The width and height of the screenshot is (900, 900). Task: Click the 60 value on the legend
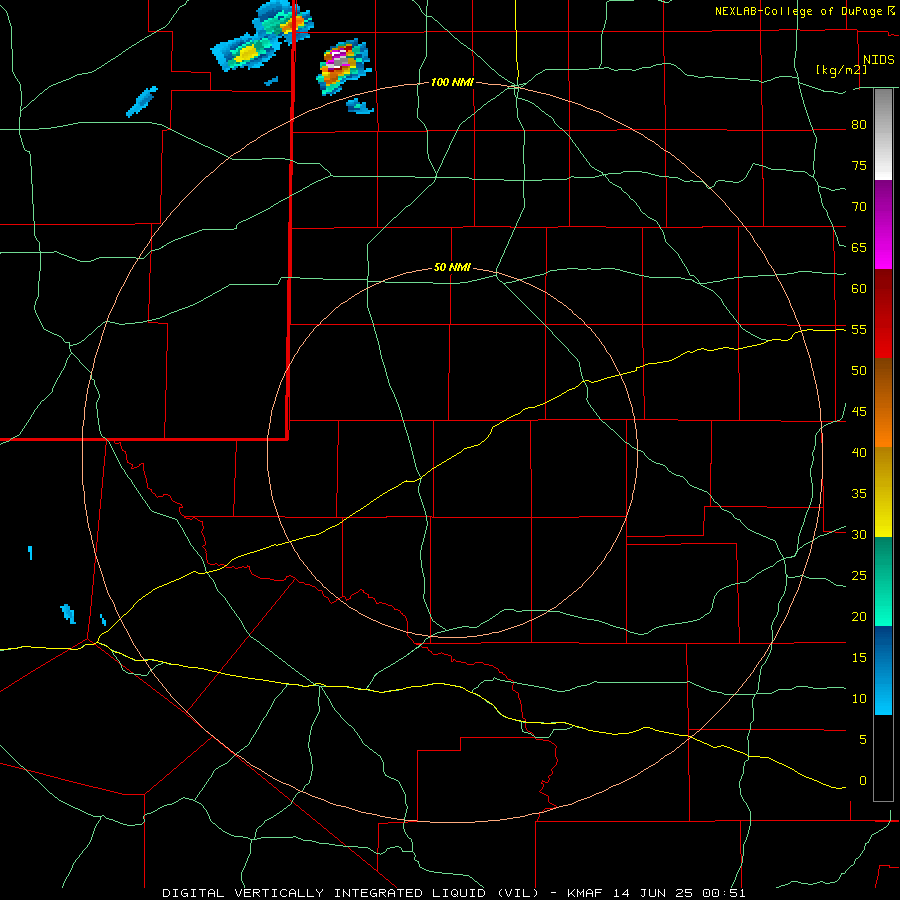[859, 289]
